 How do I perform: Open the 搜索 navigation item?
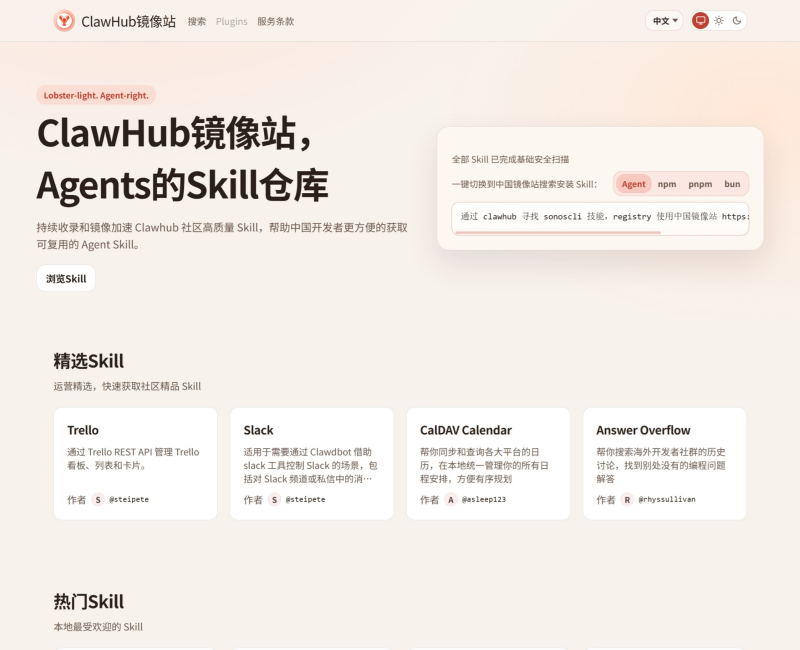tap(197, 21)
